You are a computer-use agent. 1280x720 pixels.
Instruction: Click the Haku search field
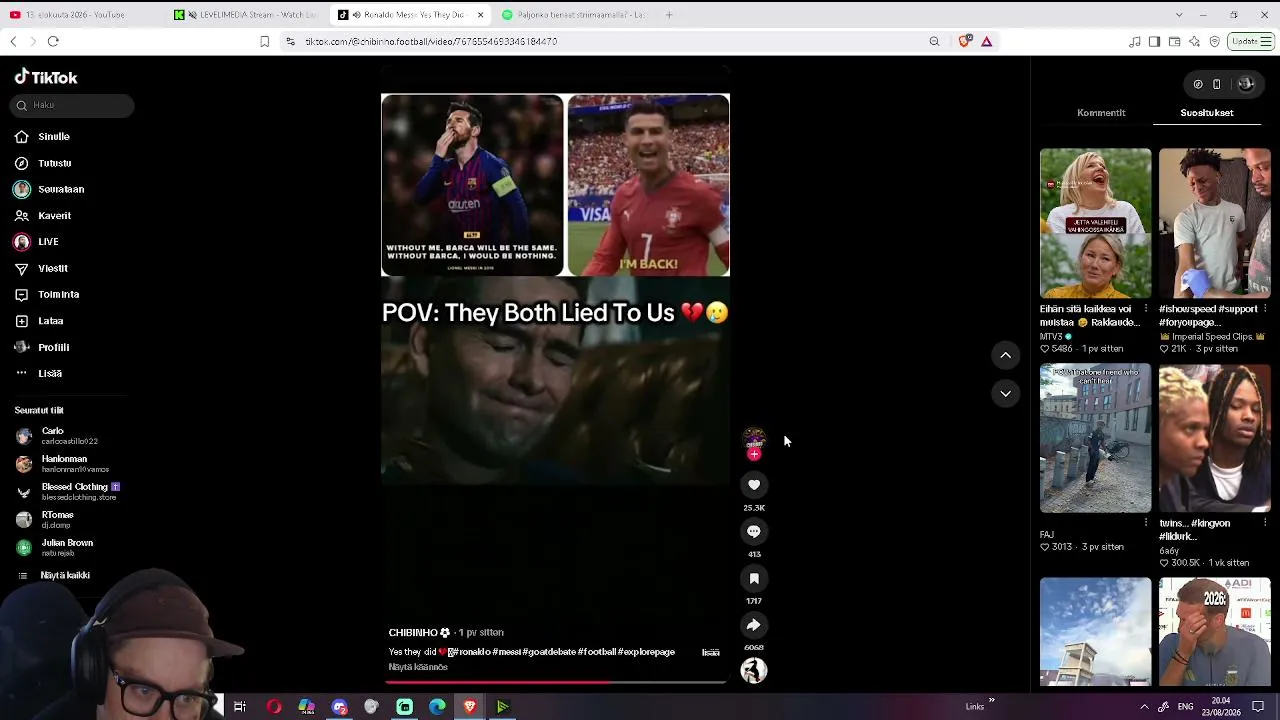tap(73, 105)
